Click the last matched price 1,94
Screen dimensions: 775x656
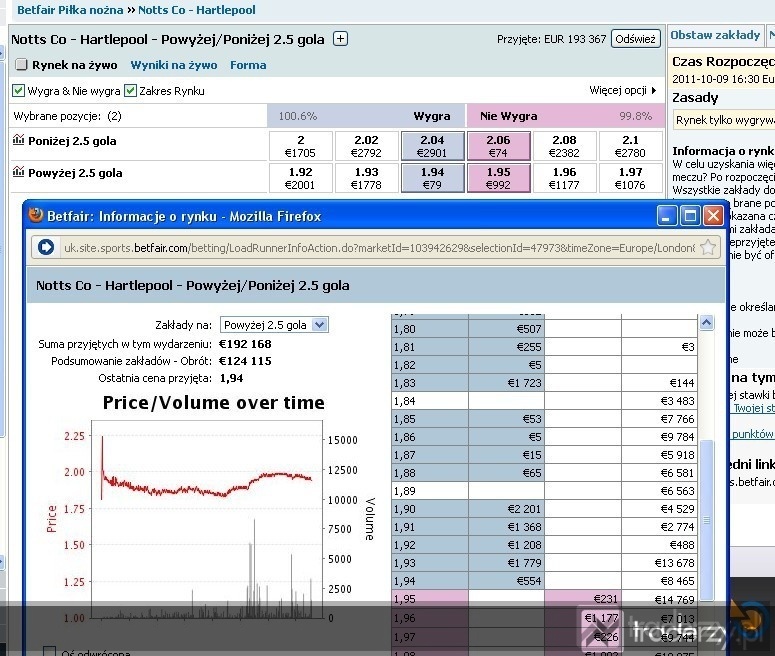pos(231,378)
